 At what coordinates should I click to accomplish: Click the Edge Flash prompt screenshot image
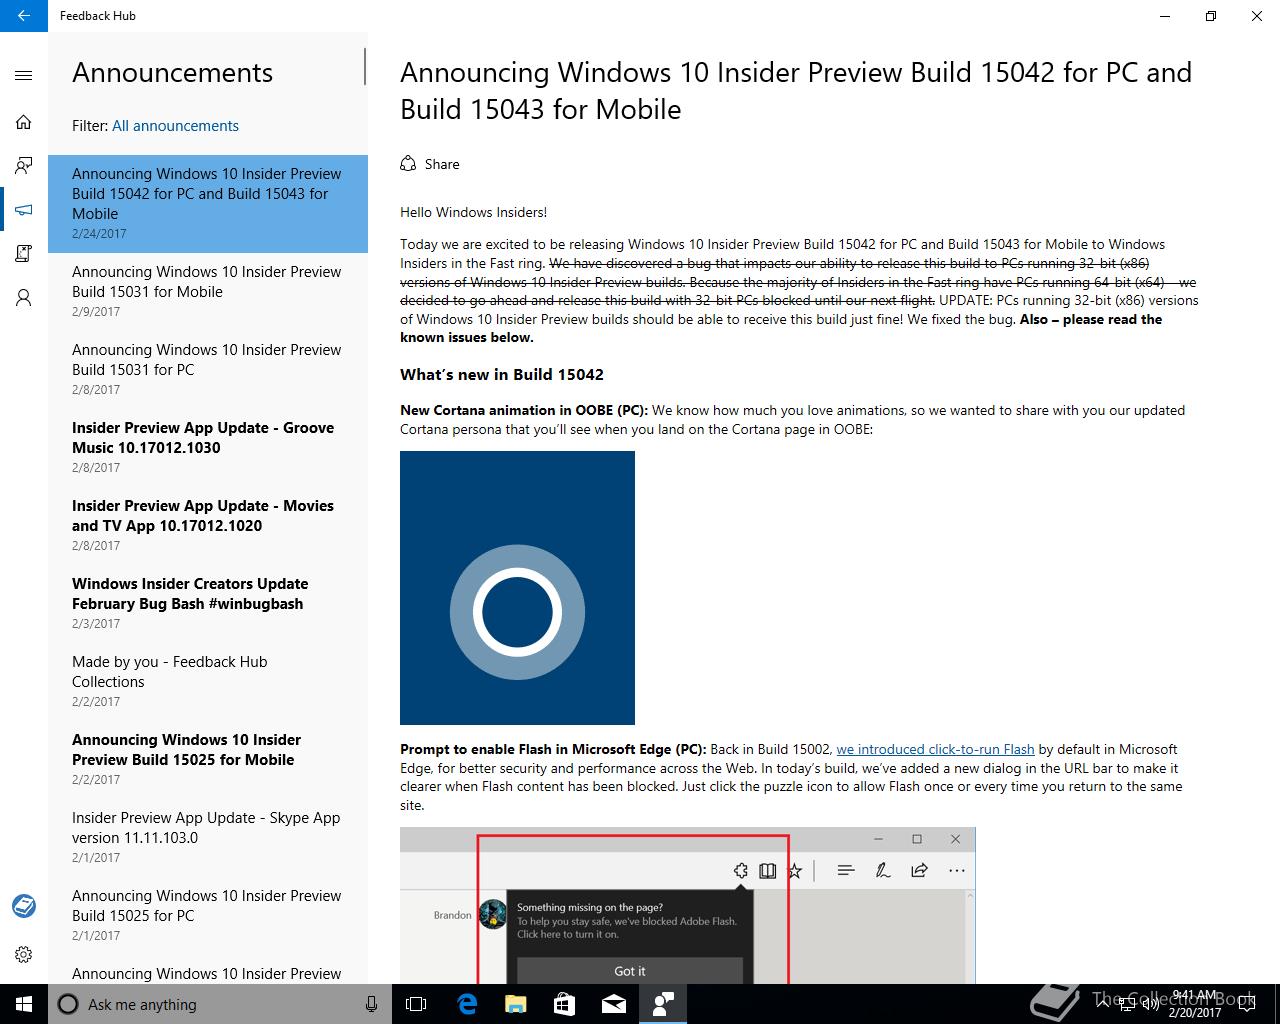click(687, 905)
